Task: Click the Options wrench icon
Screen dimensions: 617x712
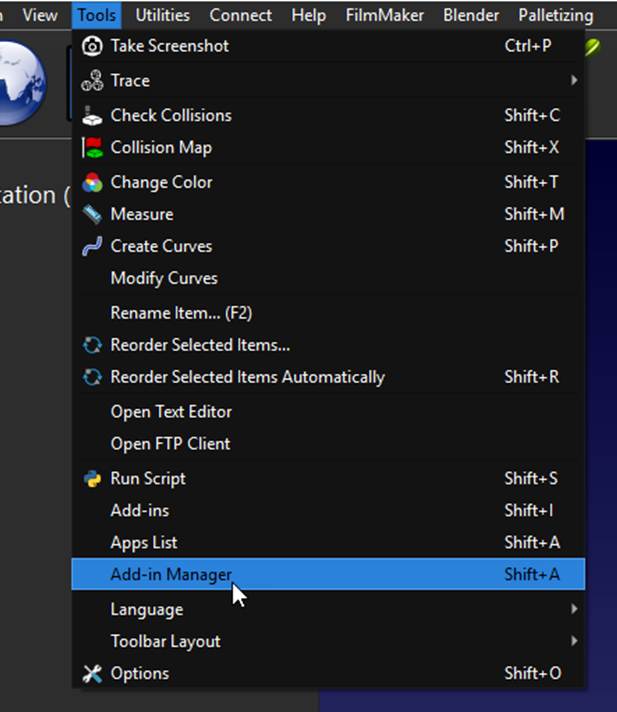Action: pyautogui.click(x=92, y=674)
